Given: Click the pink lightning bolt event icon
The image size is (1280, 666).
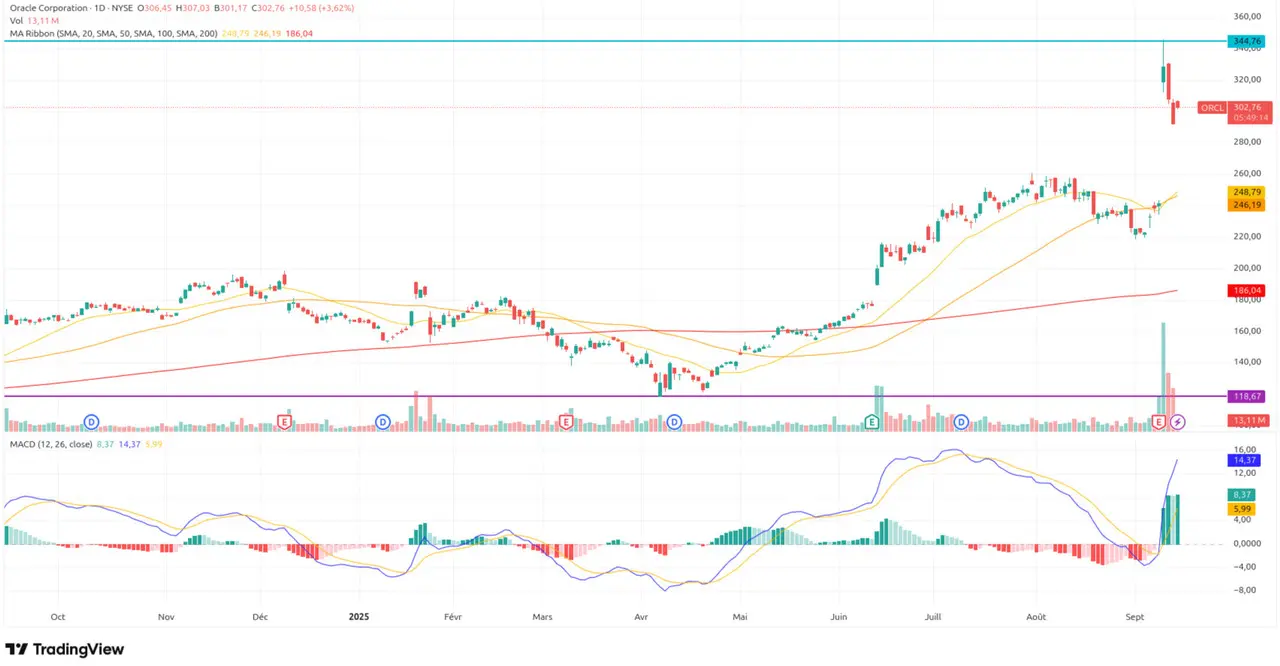Looking at the screenshot, I should (x=1177, y=422).
